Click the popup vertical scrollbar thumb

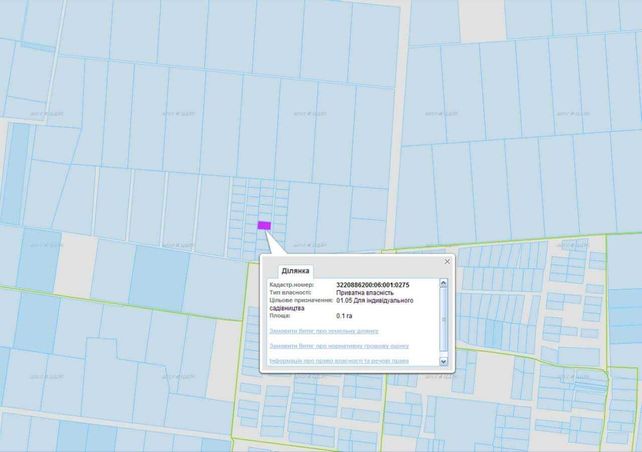443,319
